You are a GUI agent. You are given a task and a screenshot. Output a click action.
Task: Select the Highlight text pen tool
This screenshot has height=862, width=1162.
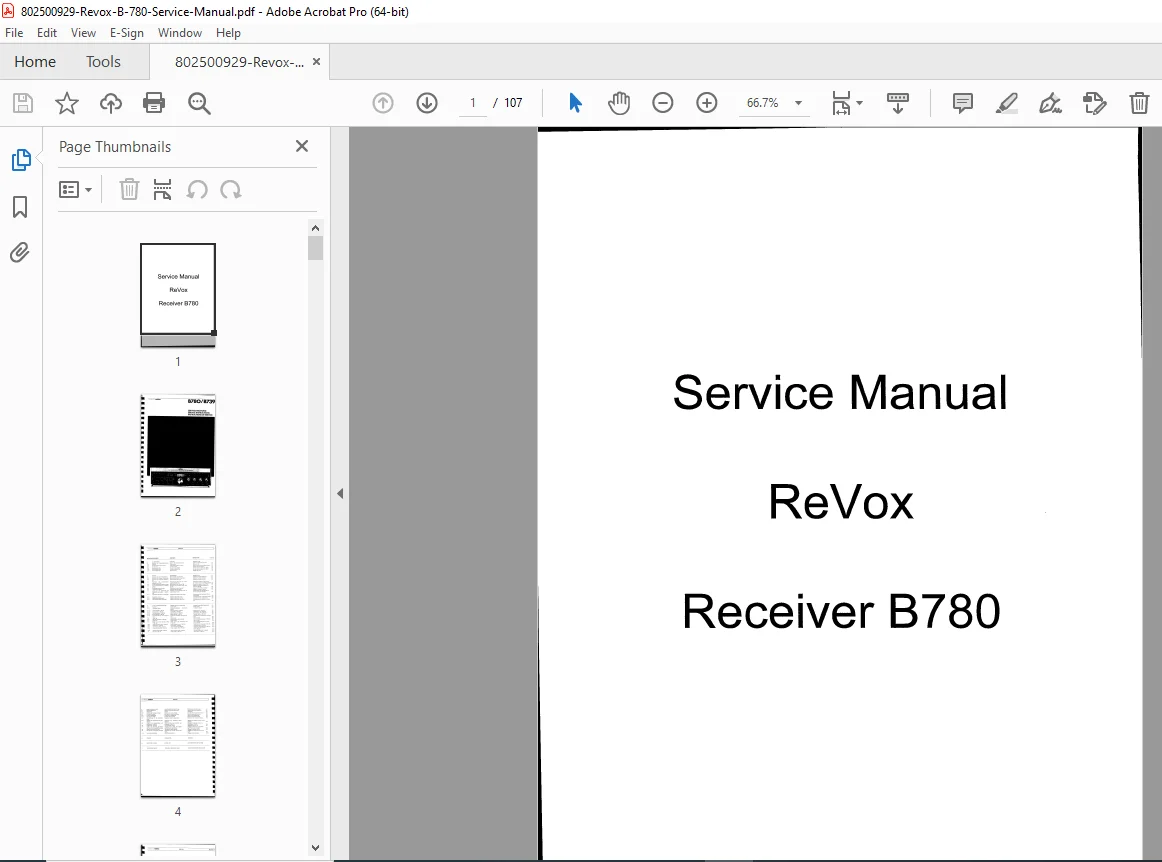(x=1006, y=103)
